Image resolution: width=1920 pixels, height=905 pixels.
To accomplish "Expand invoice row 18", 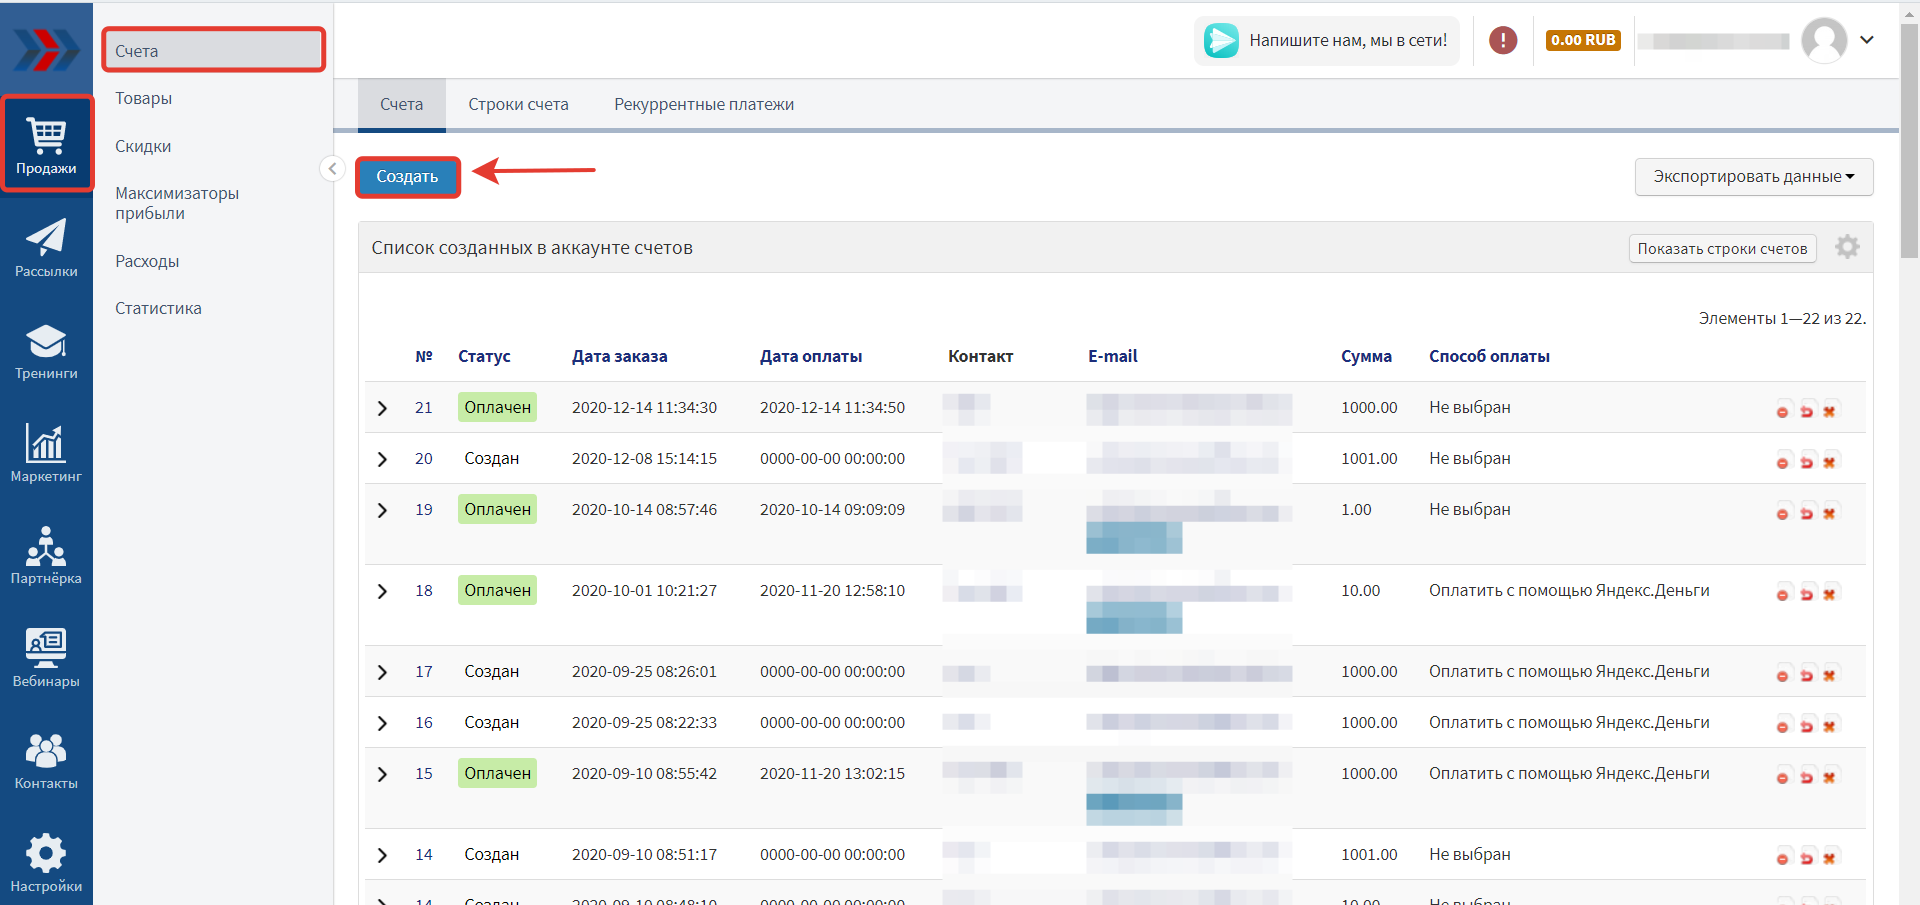I will pos(382,591).
